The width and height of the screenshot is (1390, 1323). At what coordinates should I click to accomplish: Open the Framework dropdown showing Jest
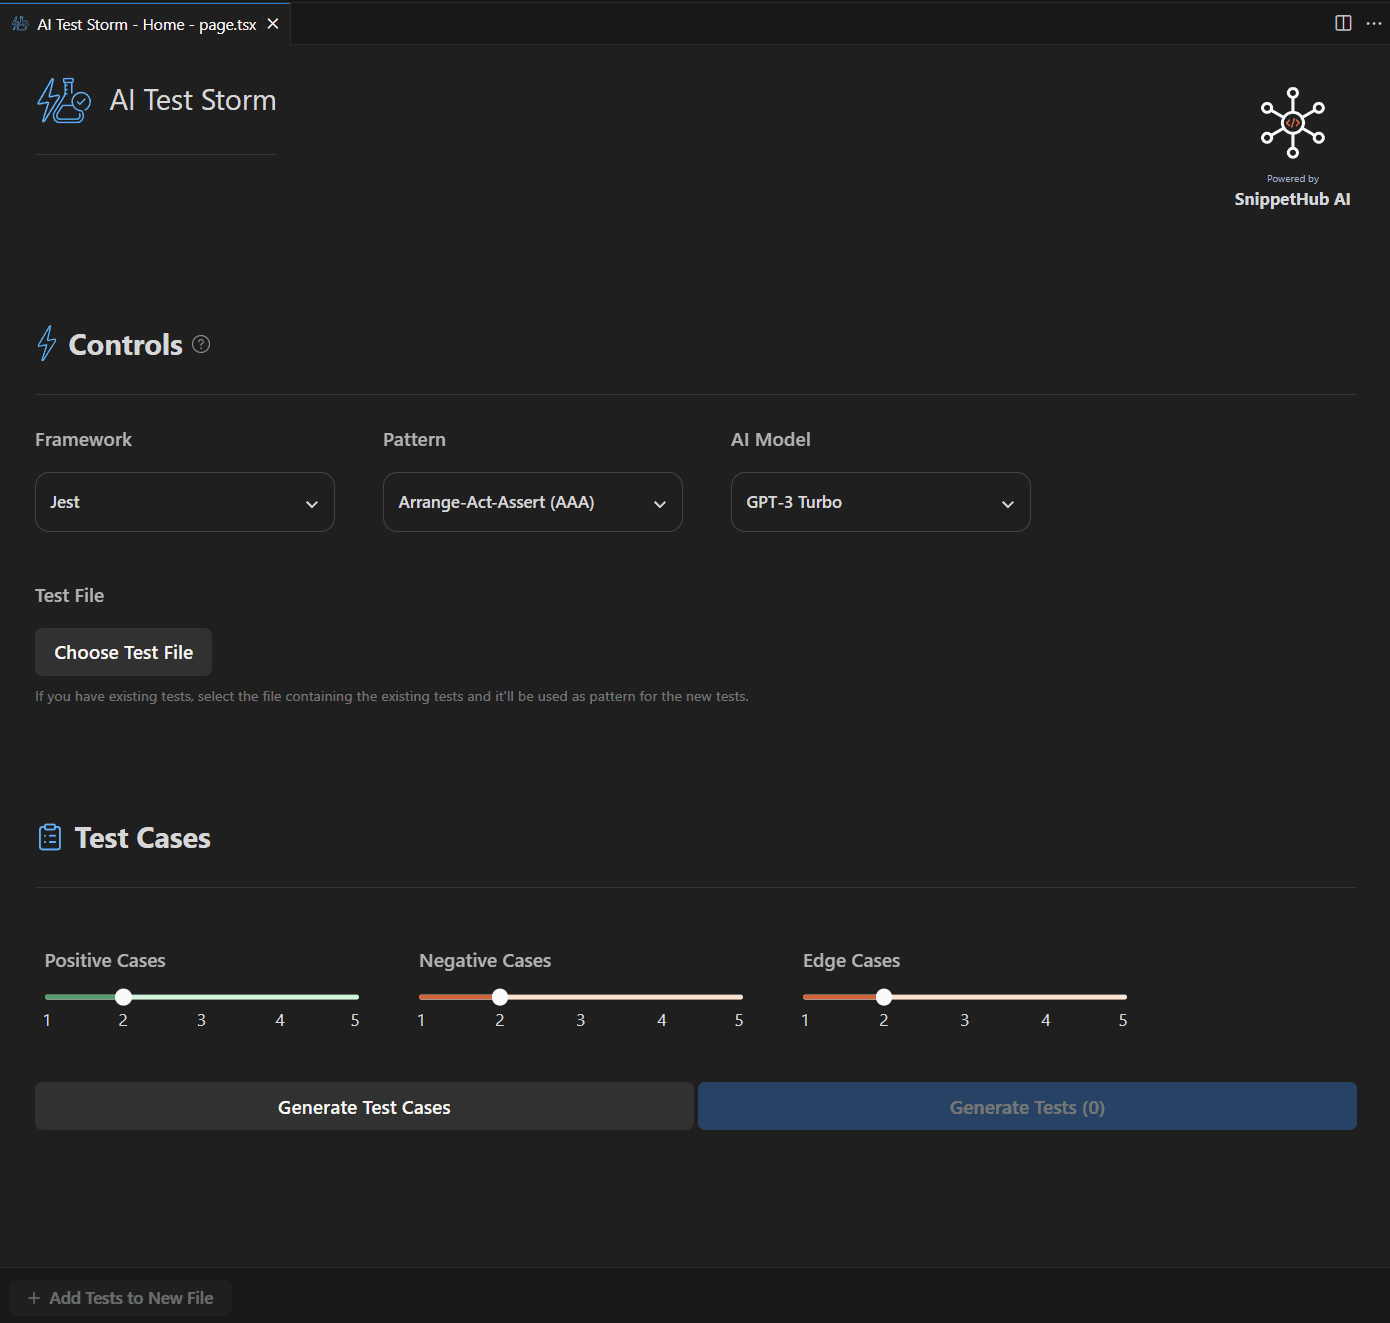click(185, 502)
